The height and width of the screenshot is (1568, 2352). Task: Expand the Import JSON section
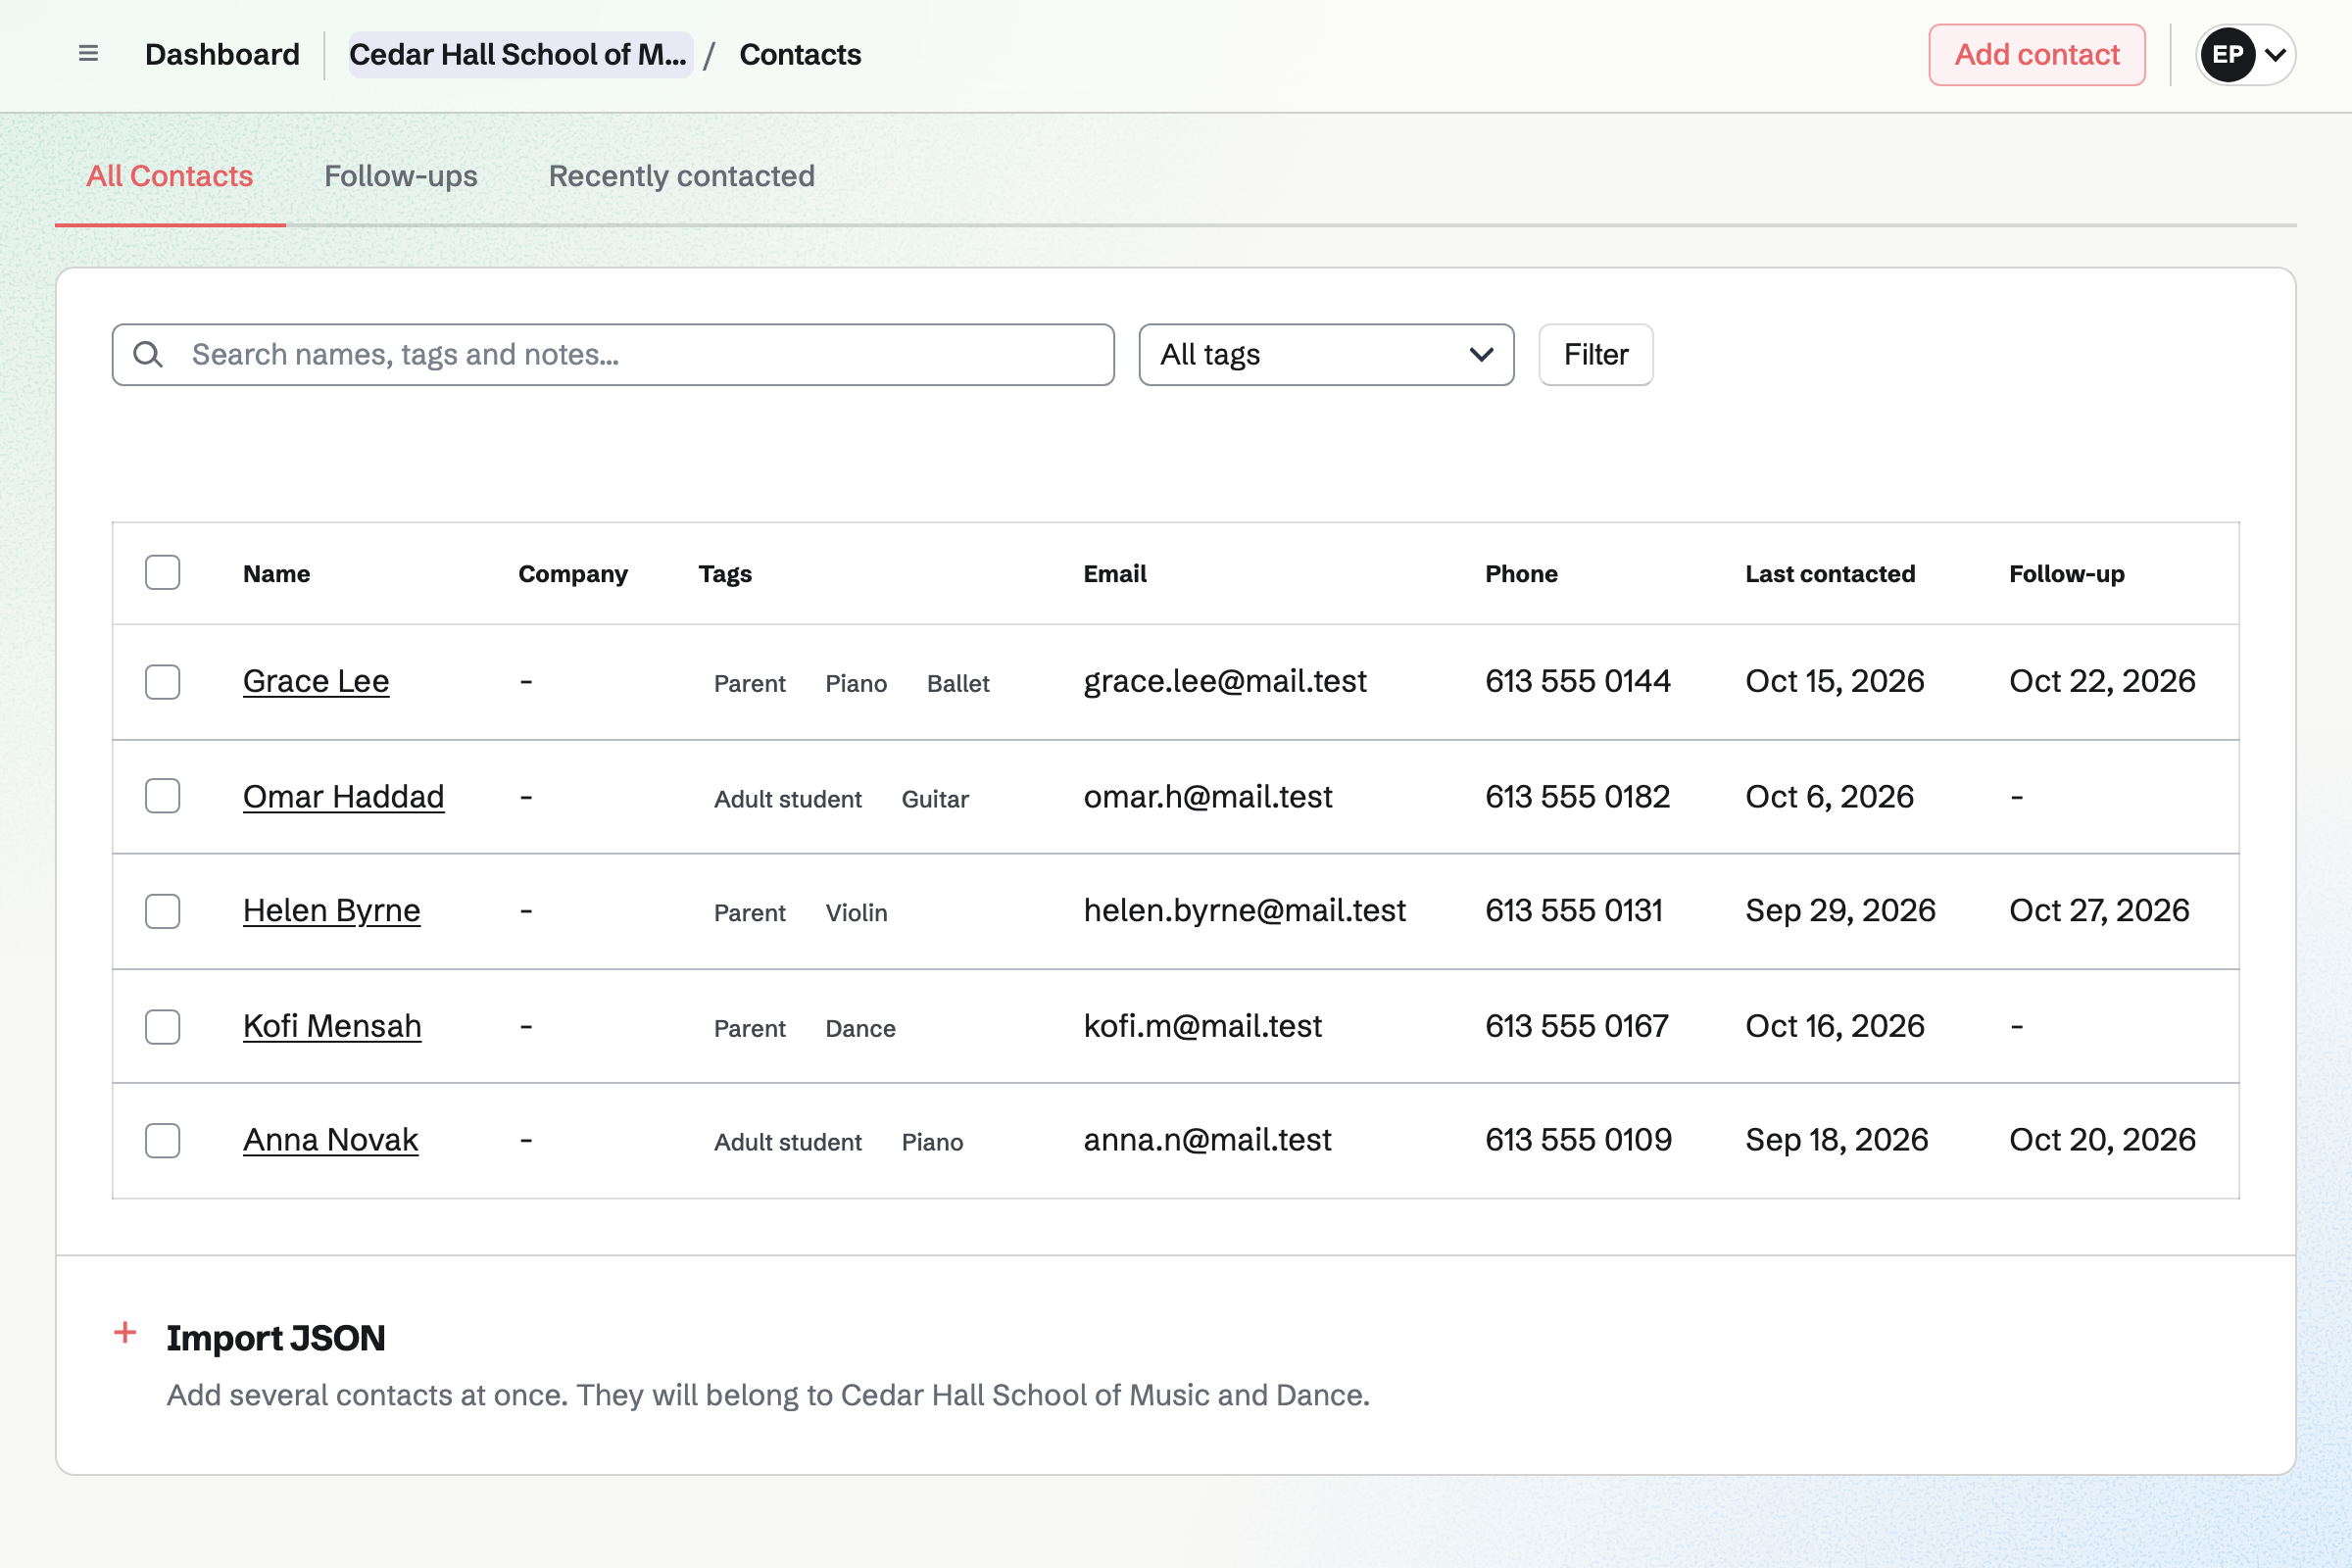pos(275,1337)
